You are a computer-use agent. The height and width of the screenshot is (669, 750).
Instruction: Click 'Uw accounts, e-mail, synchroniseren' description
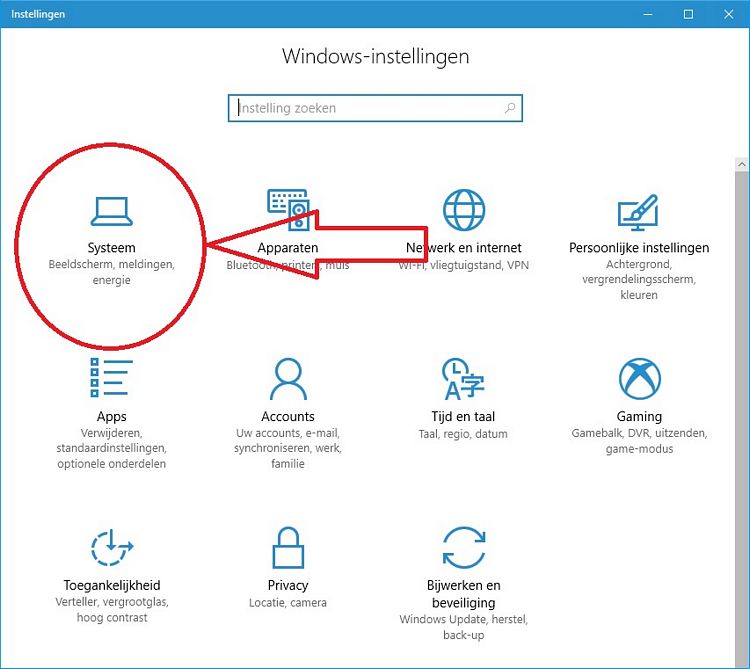click(x=288, y=448)
